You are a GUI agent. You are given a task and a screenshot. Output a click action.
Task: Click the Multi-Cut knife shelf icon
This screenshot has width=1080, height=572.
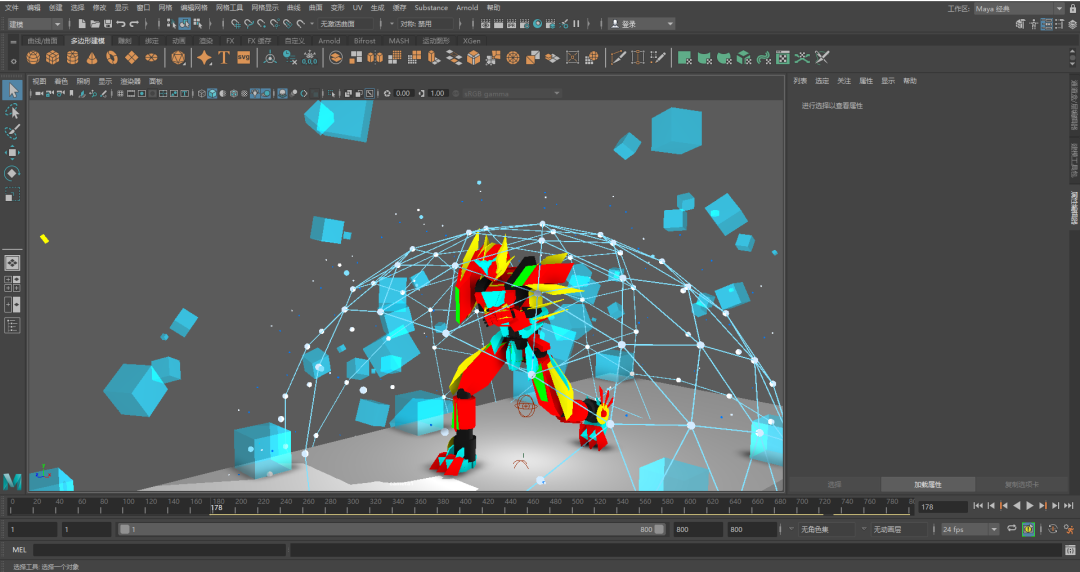click(618, 58)
